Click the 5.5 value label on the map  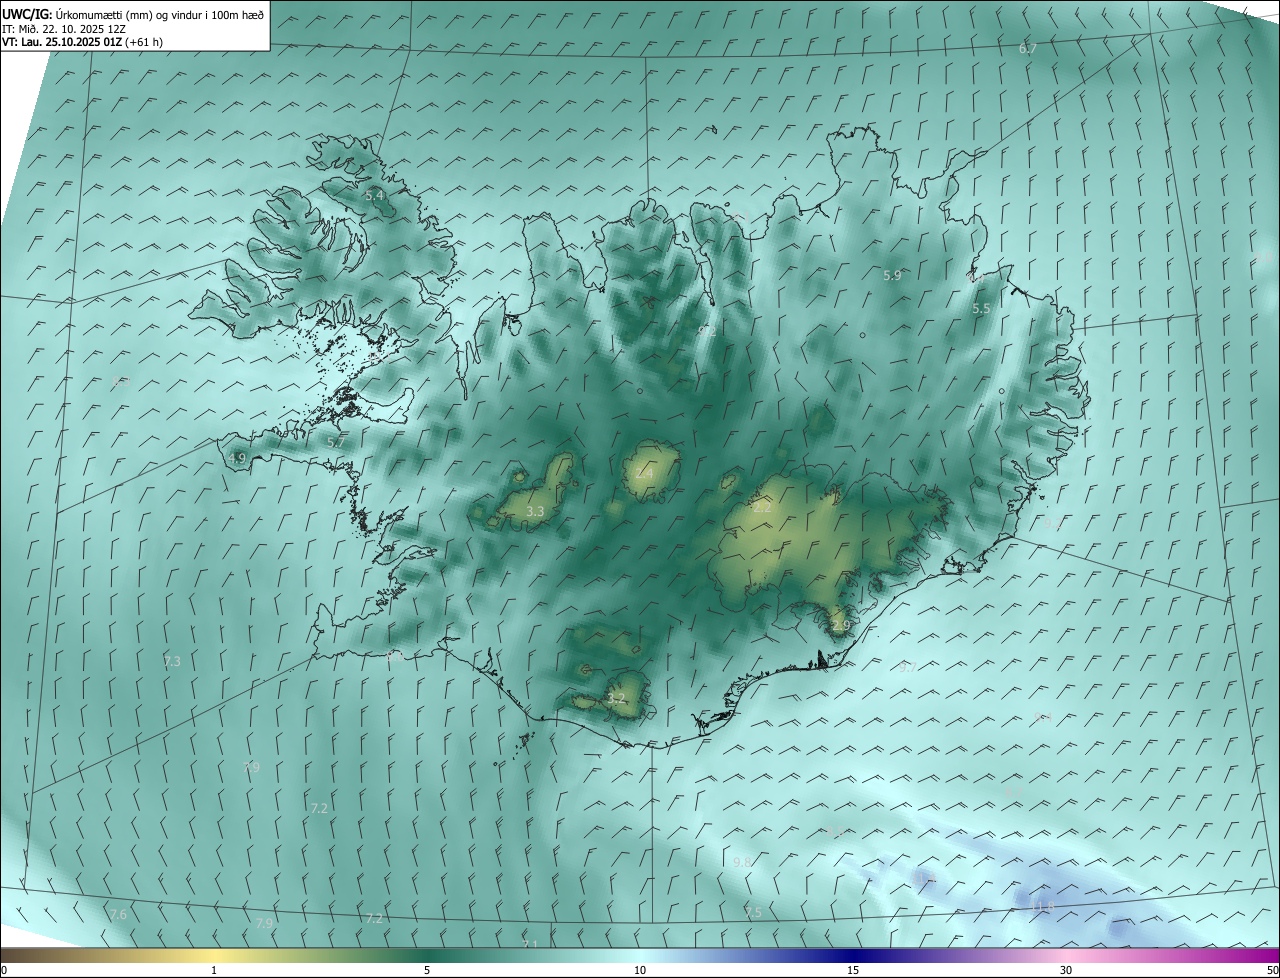tap(981, 309)
